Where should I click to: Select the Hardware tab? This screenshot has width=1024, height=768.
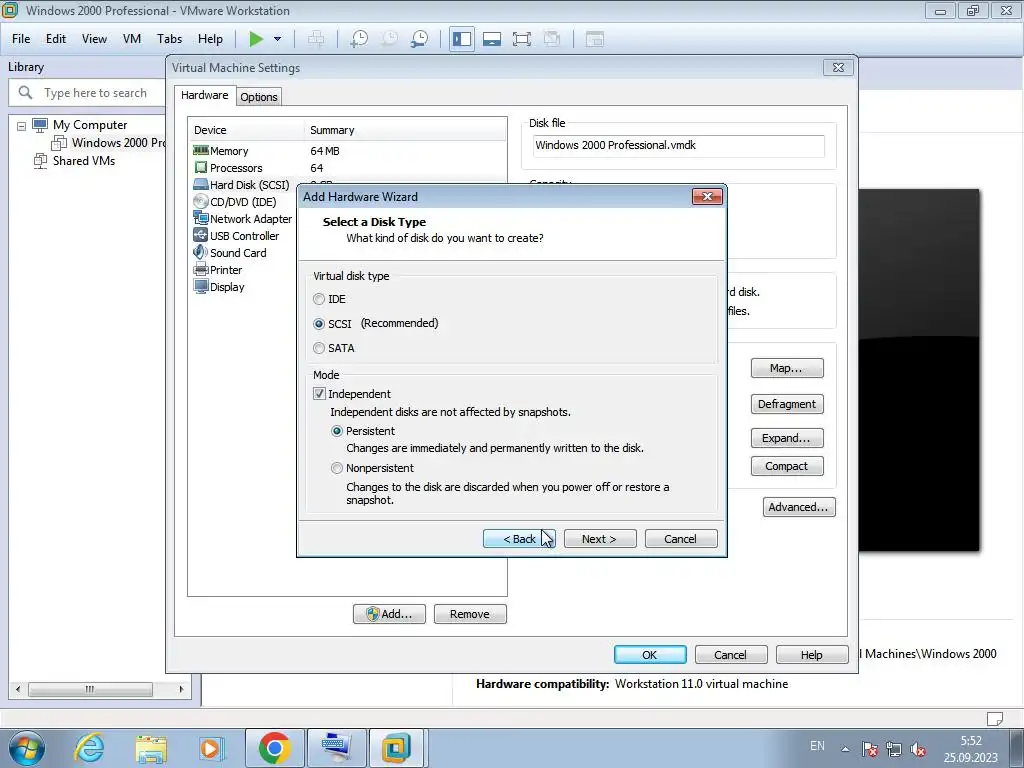point(204,95)
